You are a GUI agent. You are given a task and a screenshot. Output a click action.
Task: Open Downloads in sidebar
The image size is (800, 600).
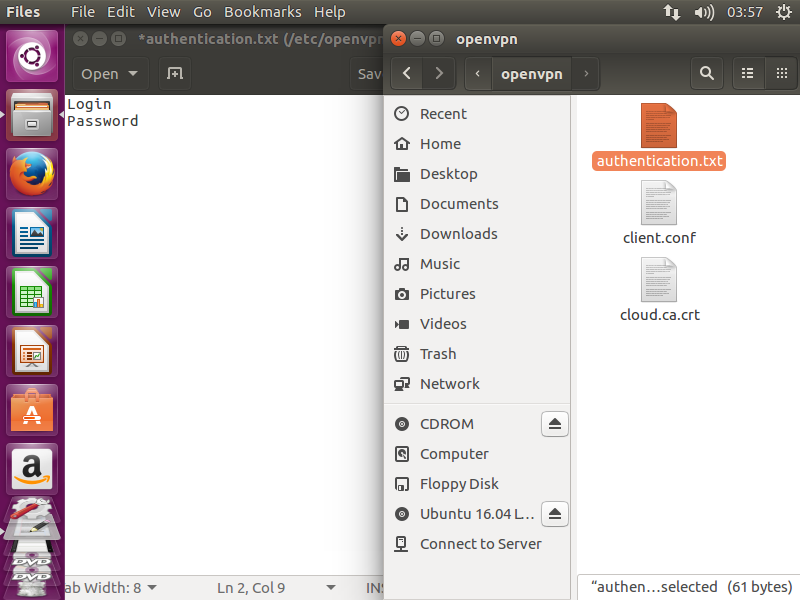coord(477,234)
